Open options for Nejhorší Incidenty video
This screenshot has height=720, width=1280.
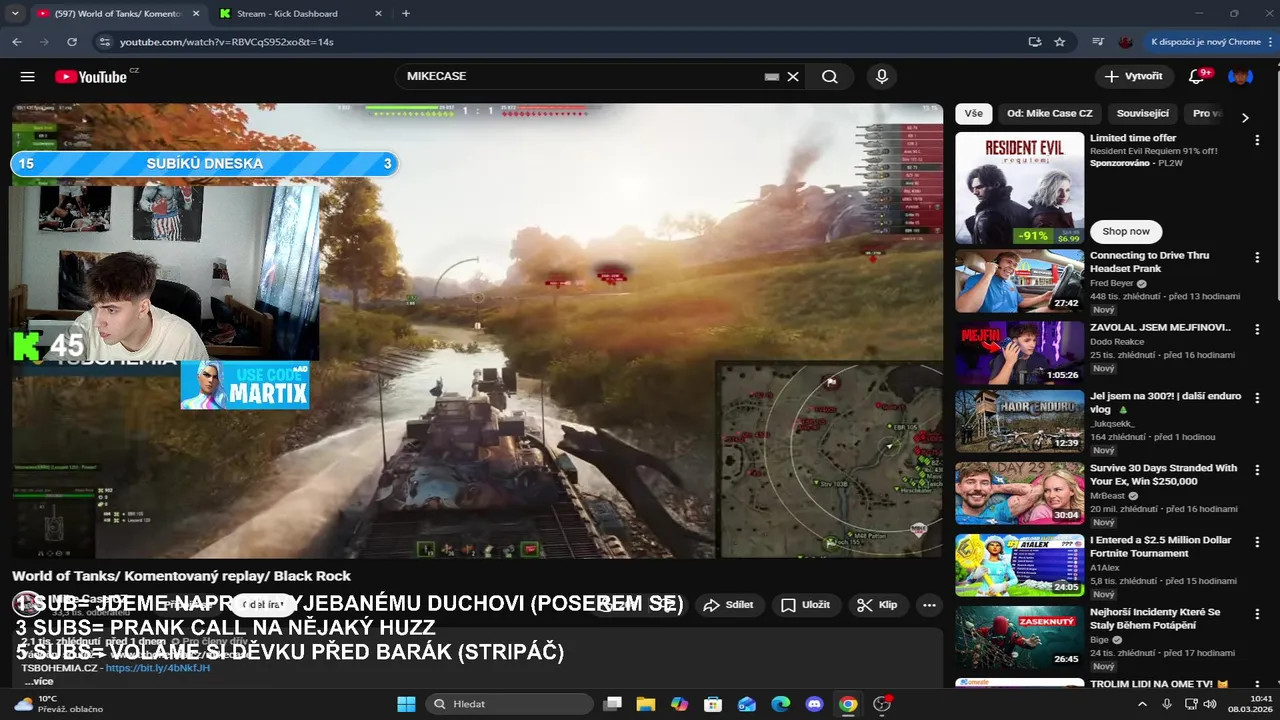tap(1257, 613)
